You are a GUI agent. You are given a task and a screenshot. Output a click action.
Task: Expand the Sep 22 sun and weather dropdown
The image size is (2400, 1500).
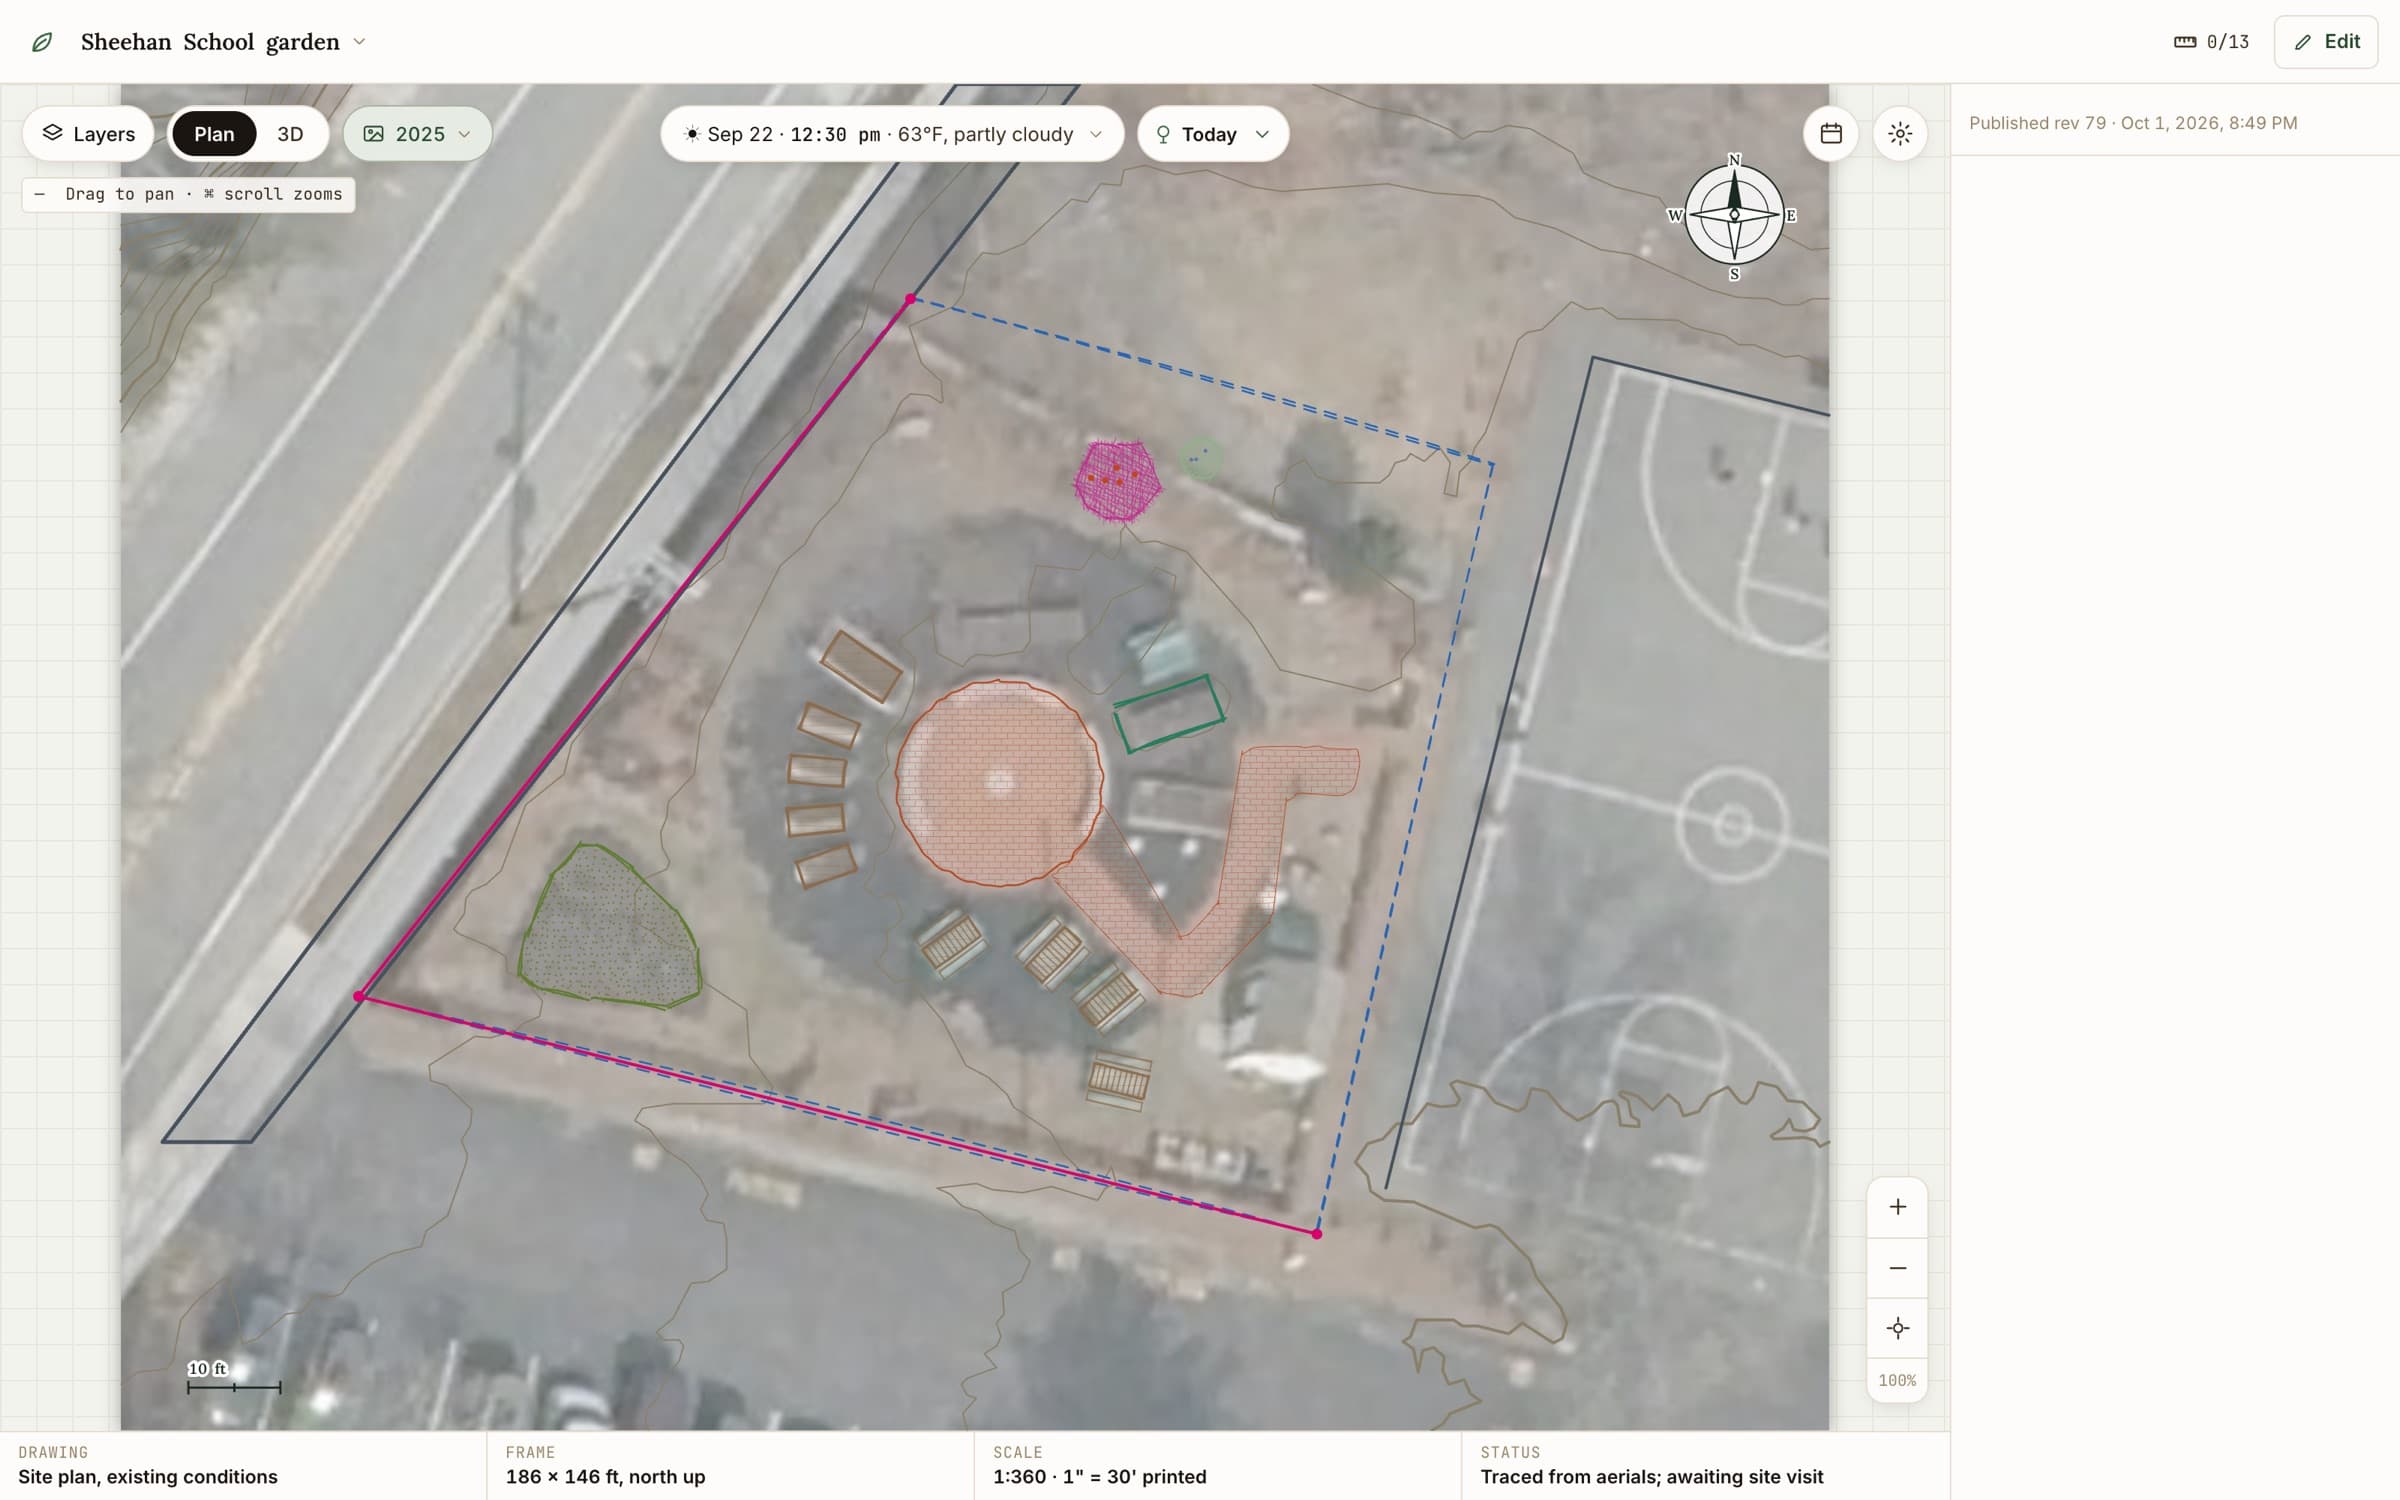point(892,134)
